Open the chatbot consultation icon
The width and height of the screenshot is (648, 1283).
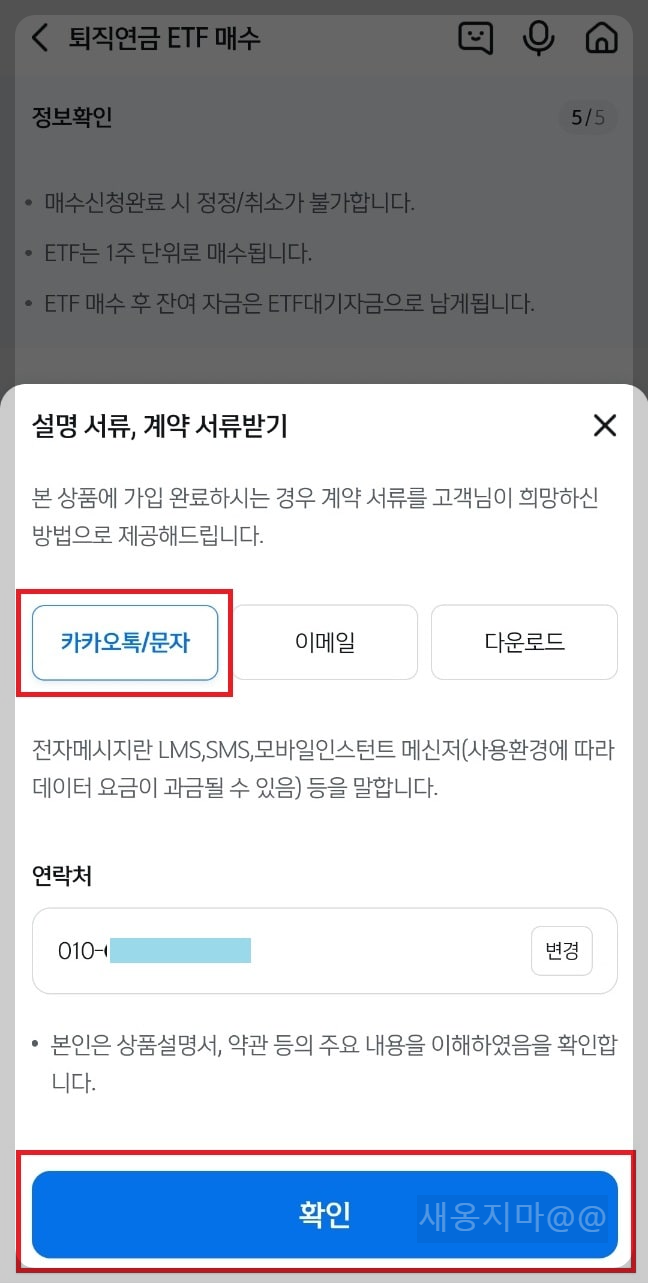point(477,38)
